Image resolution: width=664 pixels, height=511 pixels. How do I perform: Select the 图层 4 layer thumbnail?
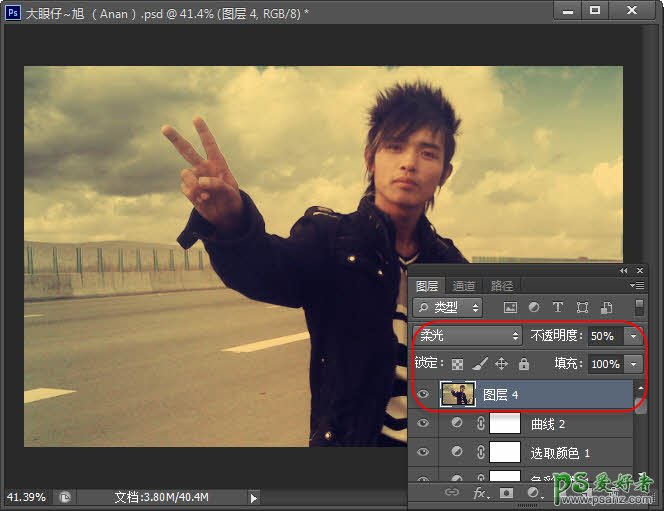[457, 395]
